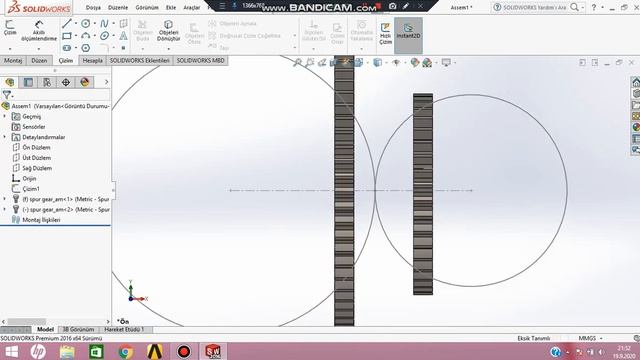The width and height of the screenshot is (640, 360).
Task: Open Google Chrome from the taskbar
Action: click(125, 351)
